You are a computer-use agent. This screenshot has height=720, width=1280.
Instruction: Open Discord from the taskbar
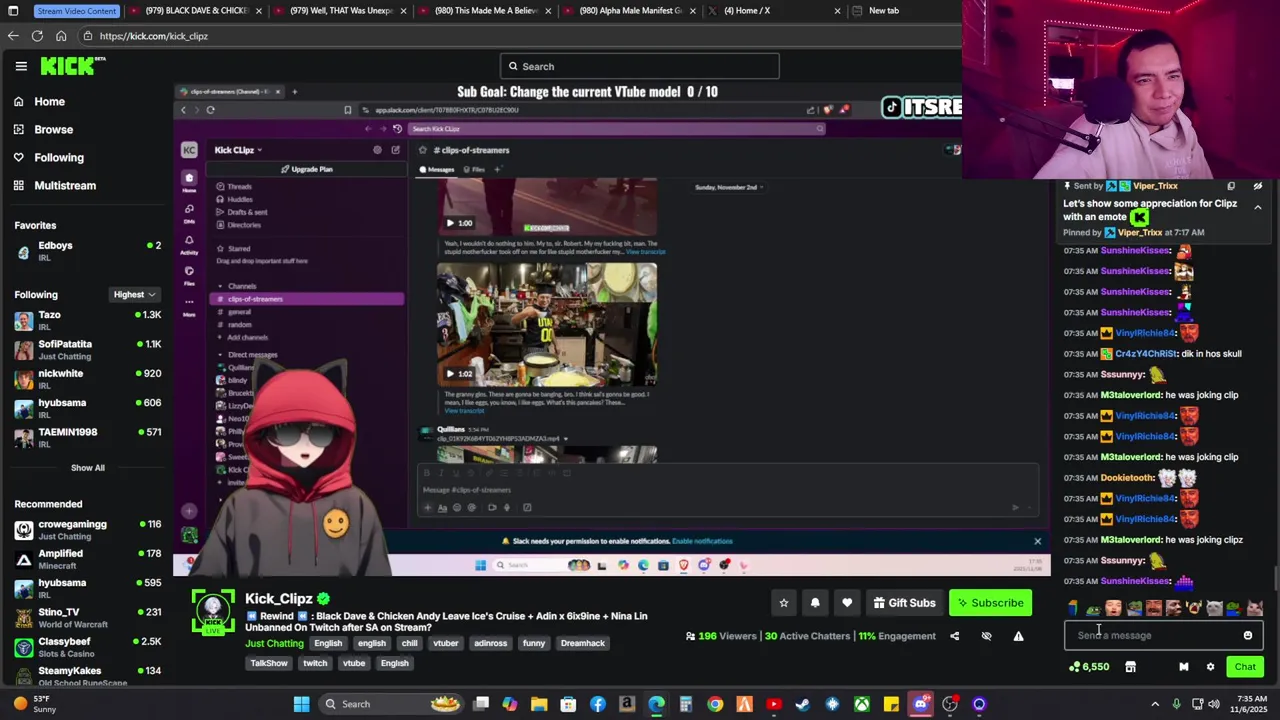[921, 704]
